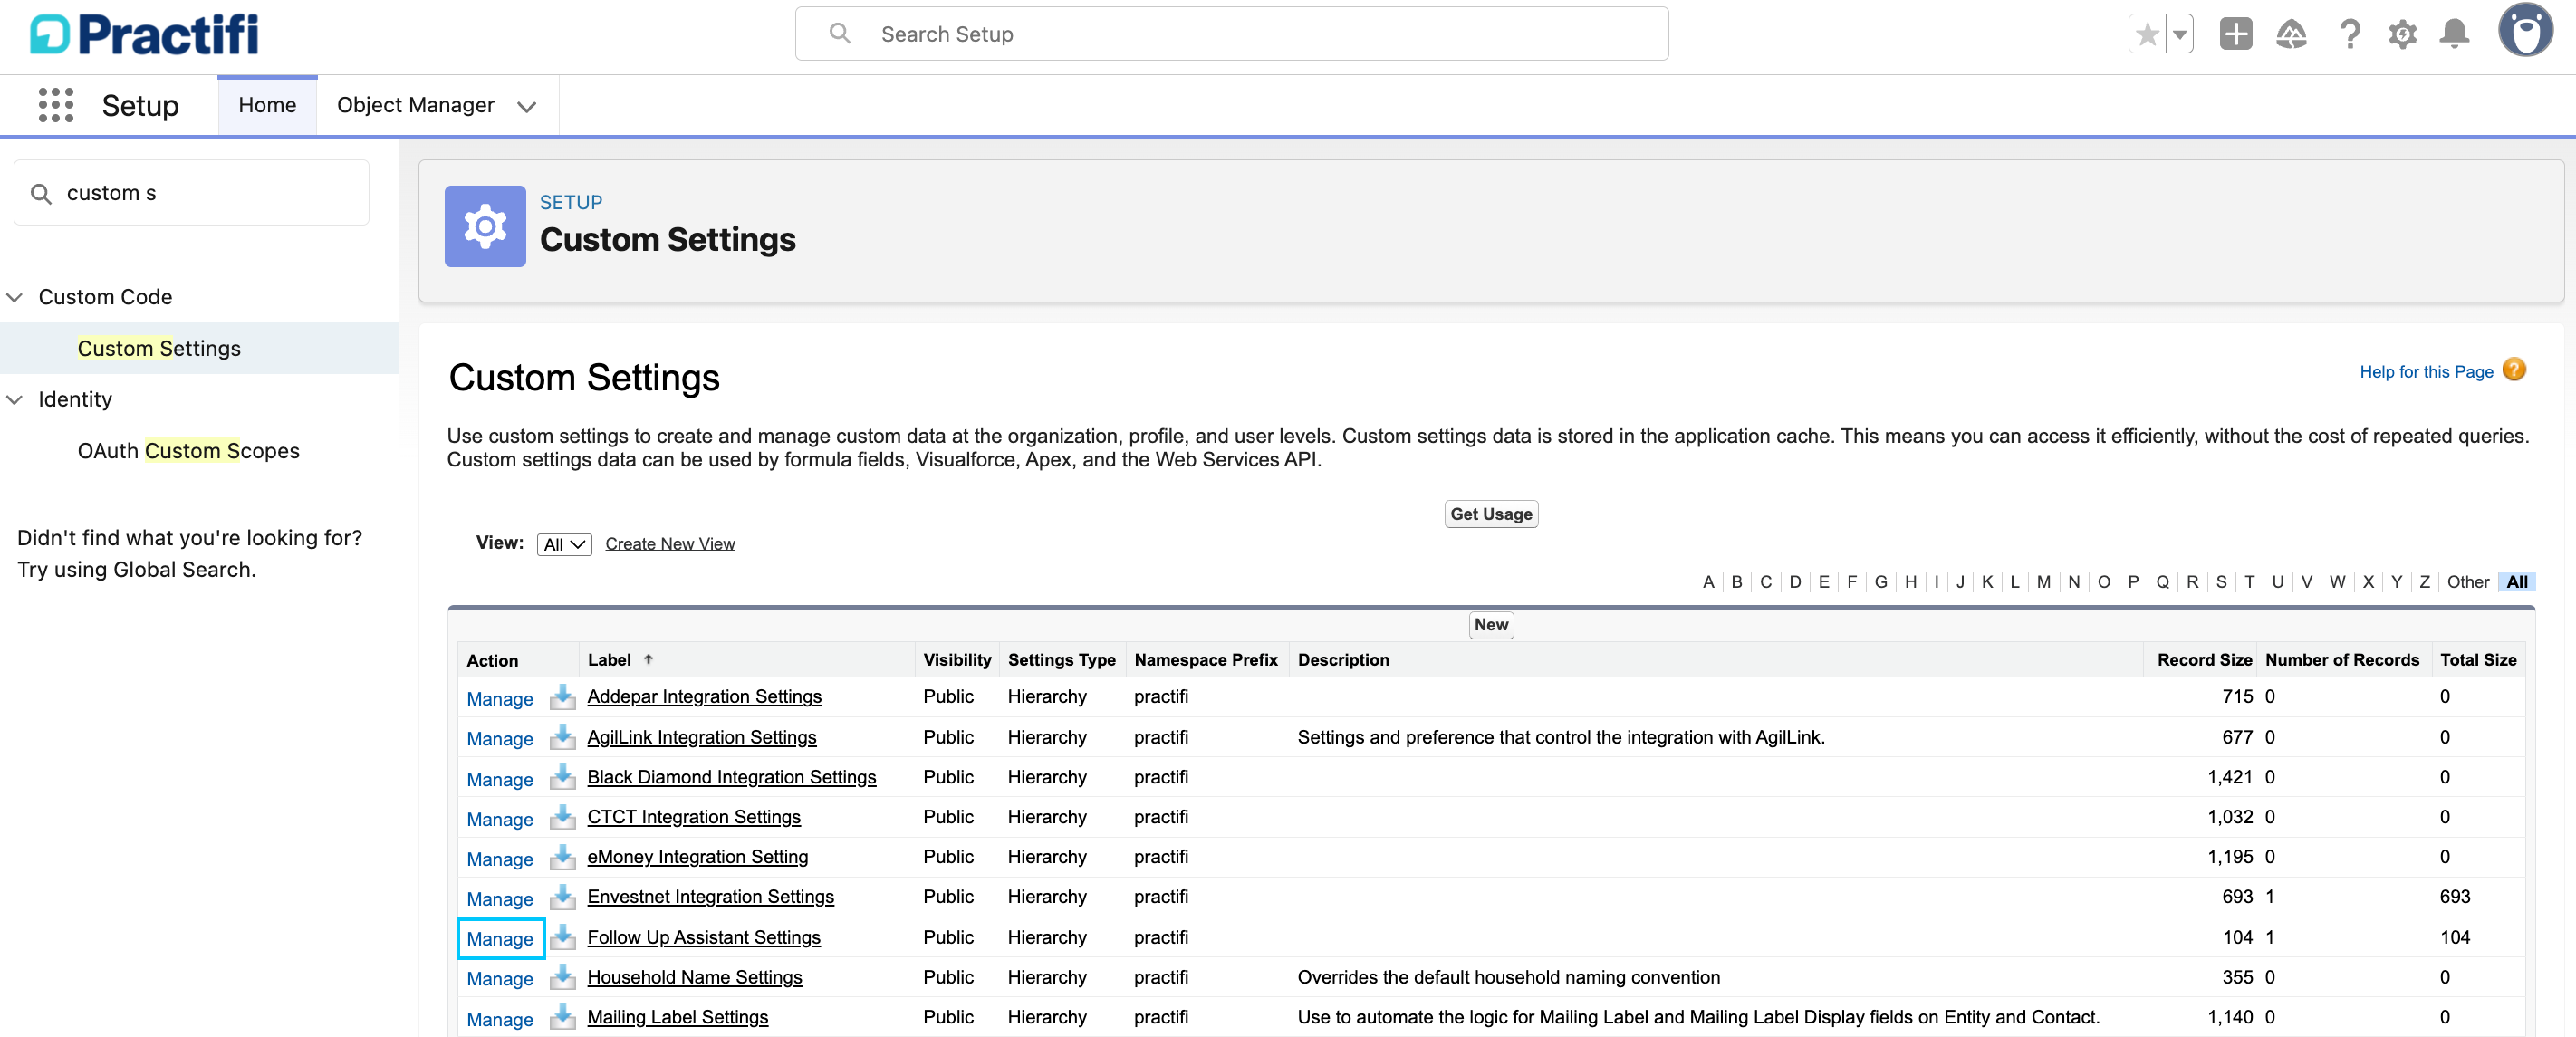Click the favorites star icon
This screenshot has height=1037, width=2576.
click(2146, 34)
